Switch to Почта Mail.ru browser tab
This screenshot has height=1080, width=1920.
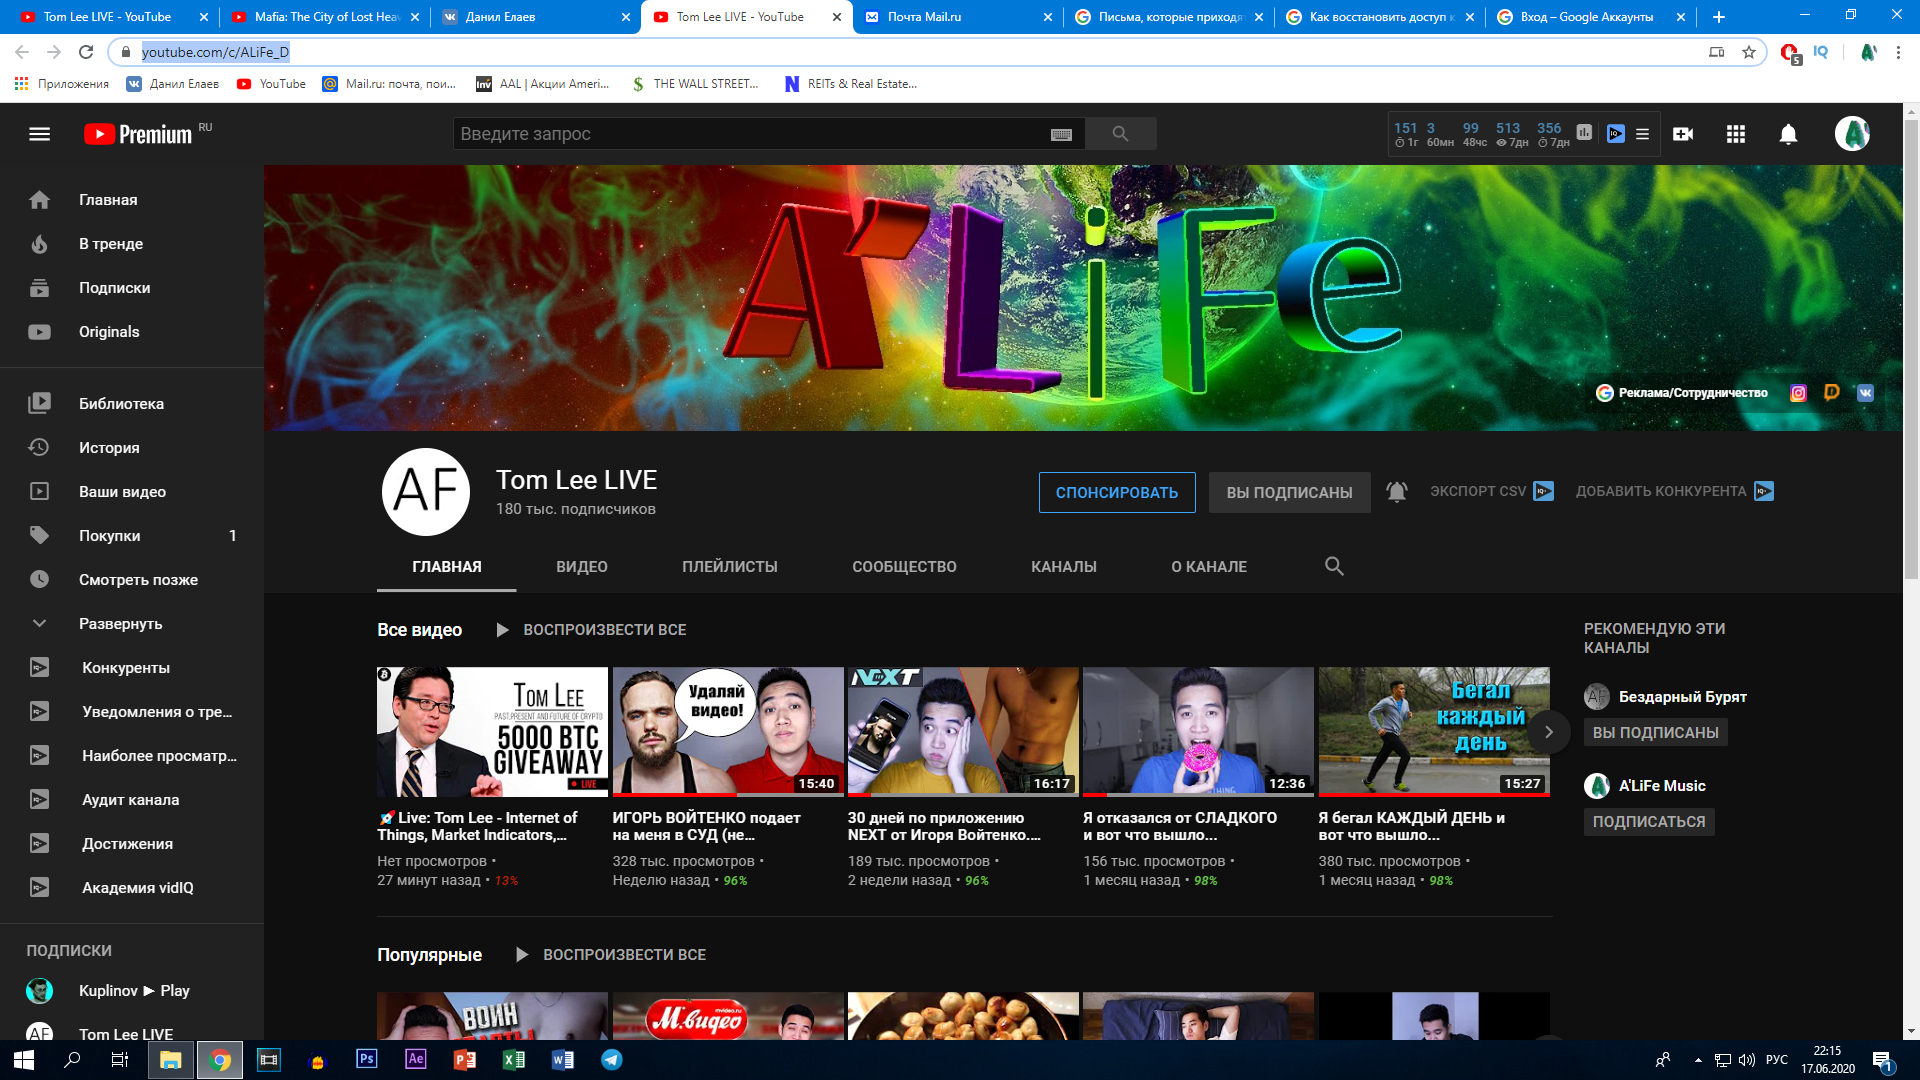[x=958, y=17]
